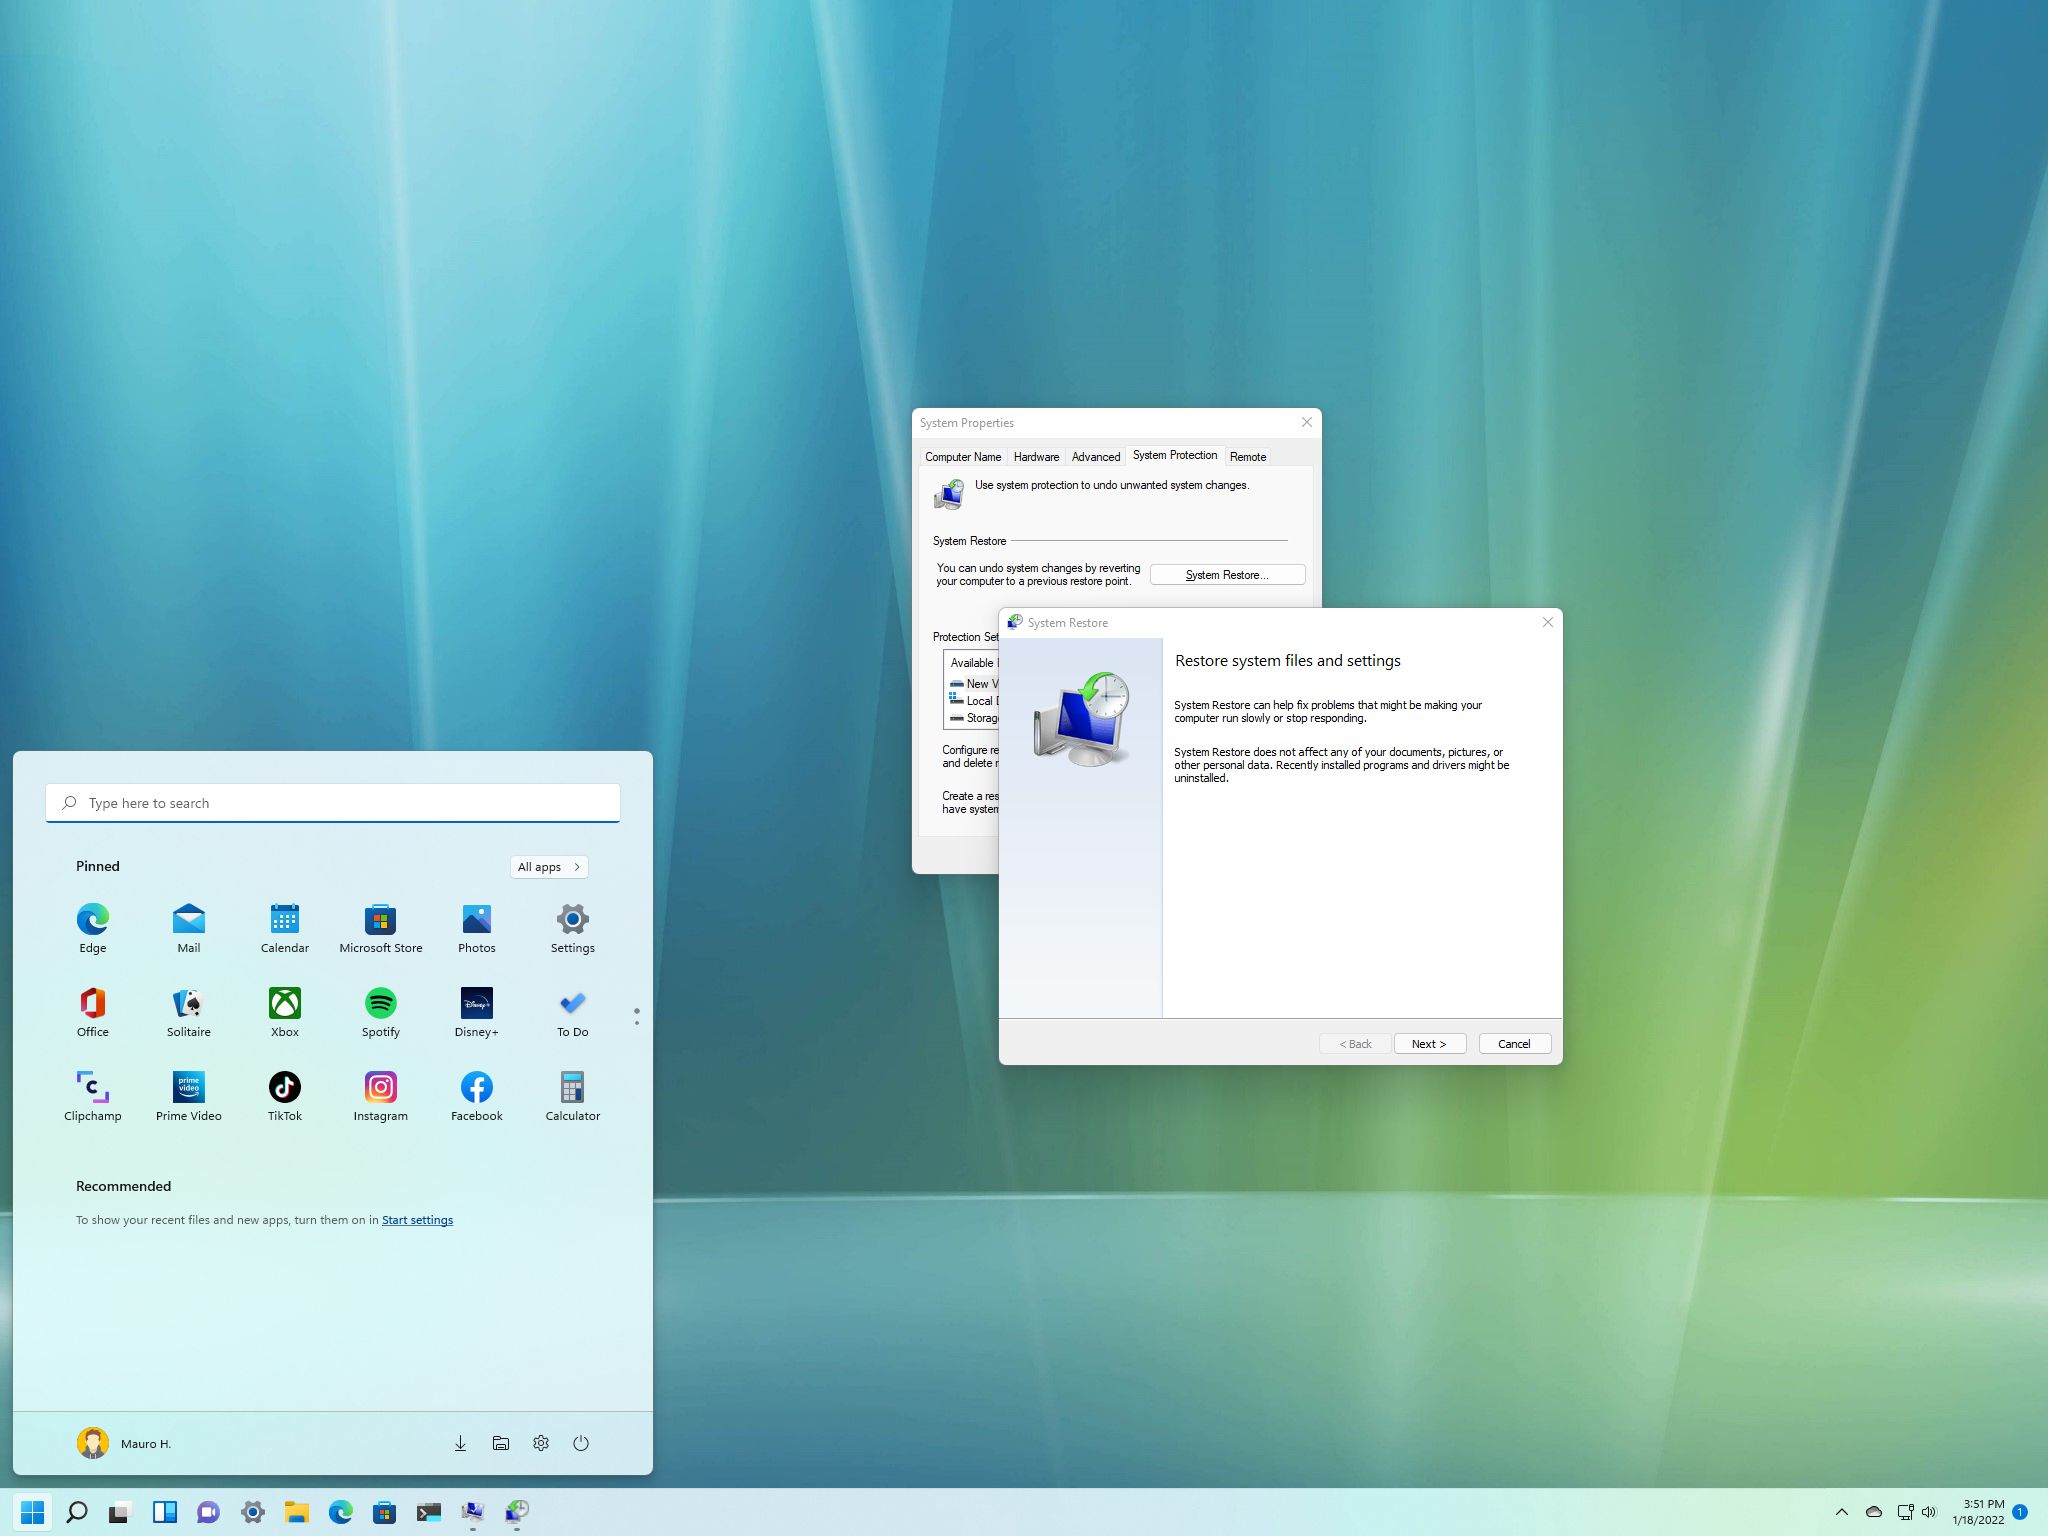The height and width of the screenshot is (1536, 2048).
Task: Open Instagram app
Action: coord(381,1086)
